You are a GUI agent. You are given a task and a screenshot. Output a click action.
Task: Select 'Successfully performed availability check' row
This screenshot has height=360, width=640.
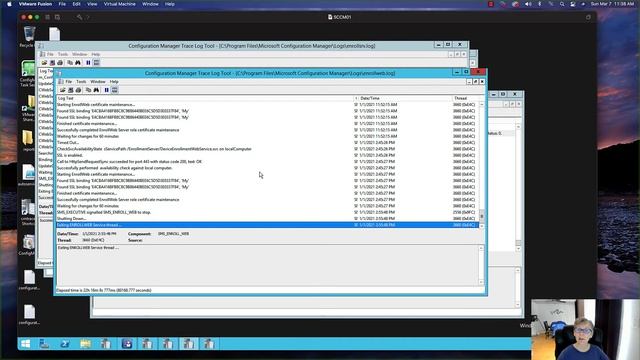click(x=267, y=168)
